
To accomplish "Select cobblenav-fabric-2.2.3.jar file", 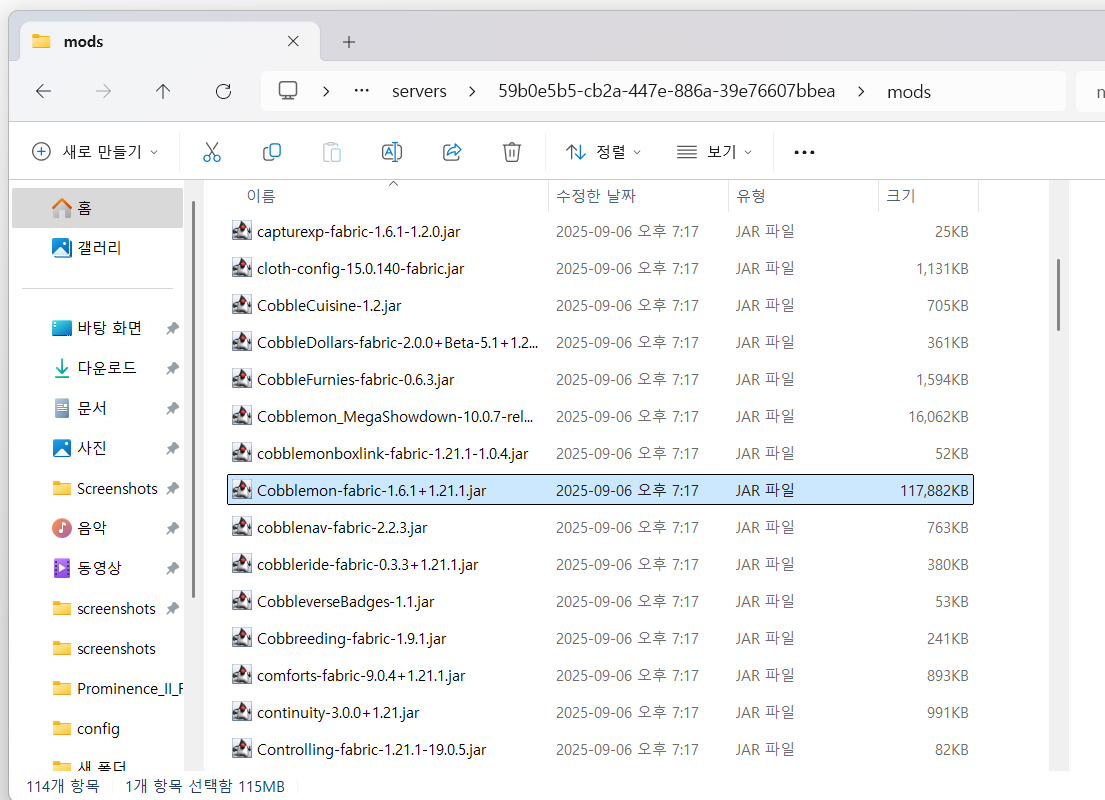I will click(x=600, y=528).
